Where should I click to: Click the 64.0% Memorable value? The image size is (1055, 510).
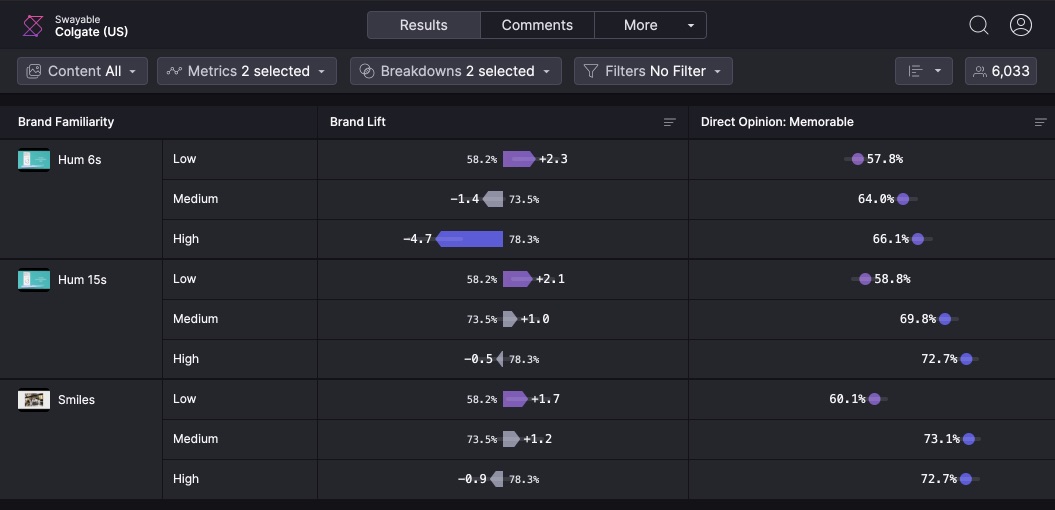pyautogui.click(x=876, y=198)
